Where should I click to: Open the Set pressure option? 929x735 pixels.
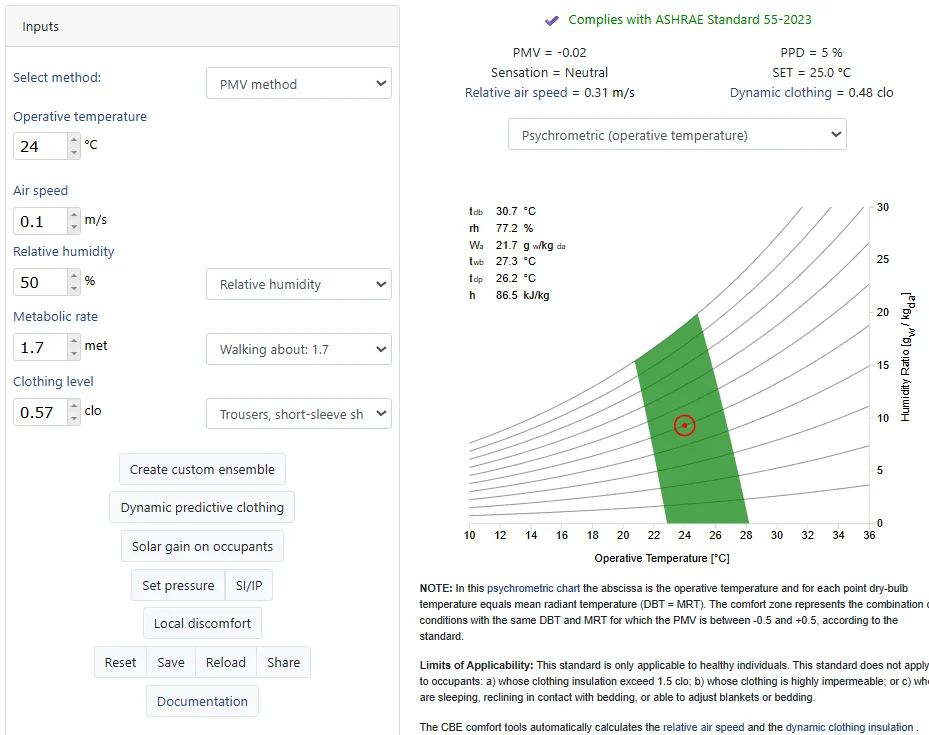pyautogui.click(x=178, y=585)
